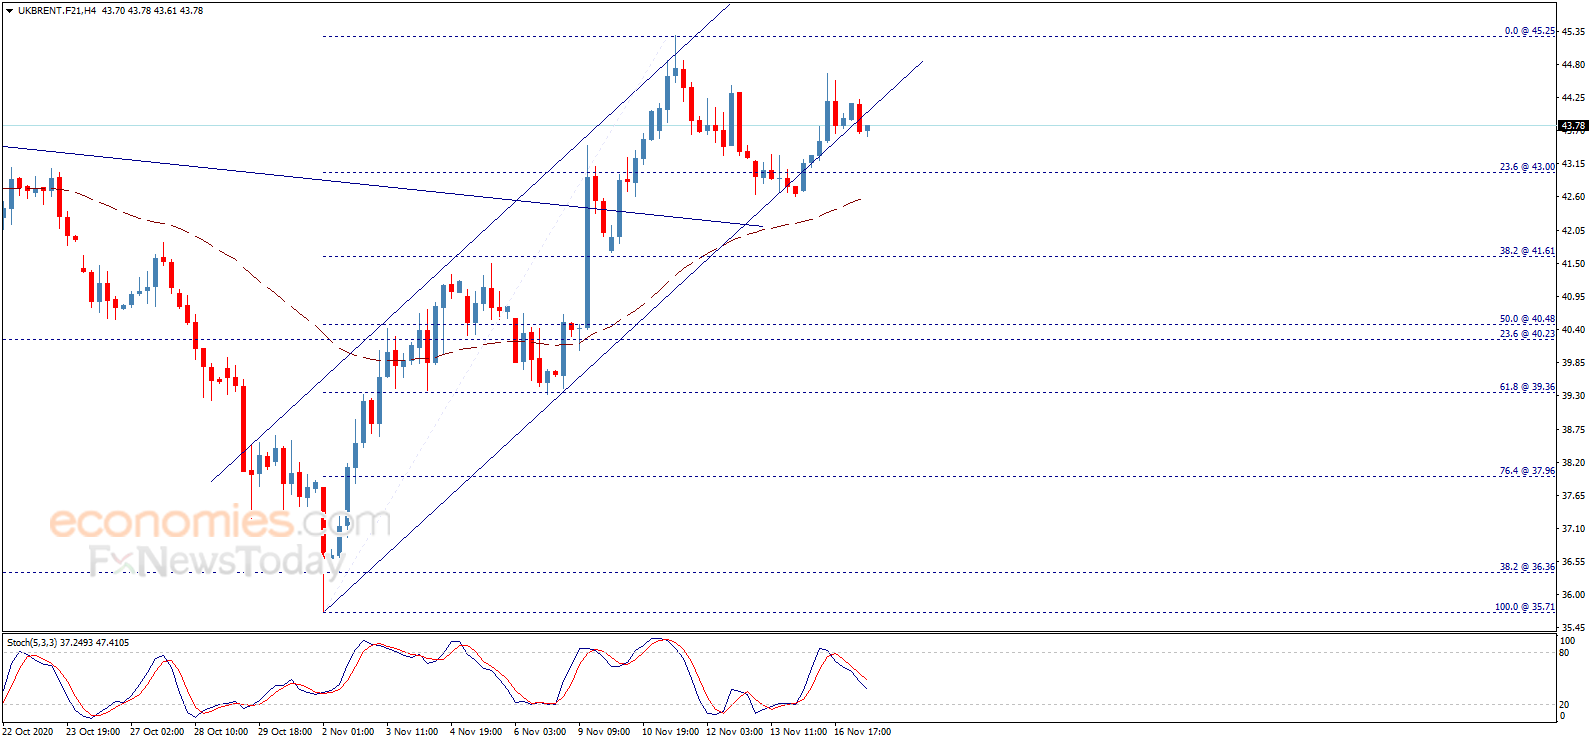
Task: Select the 0.0 @ 45.25 Fibonacci label
Action: pos(1530,31)
